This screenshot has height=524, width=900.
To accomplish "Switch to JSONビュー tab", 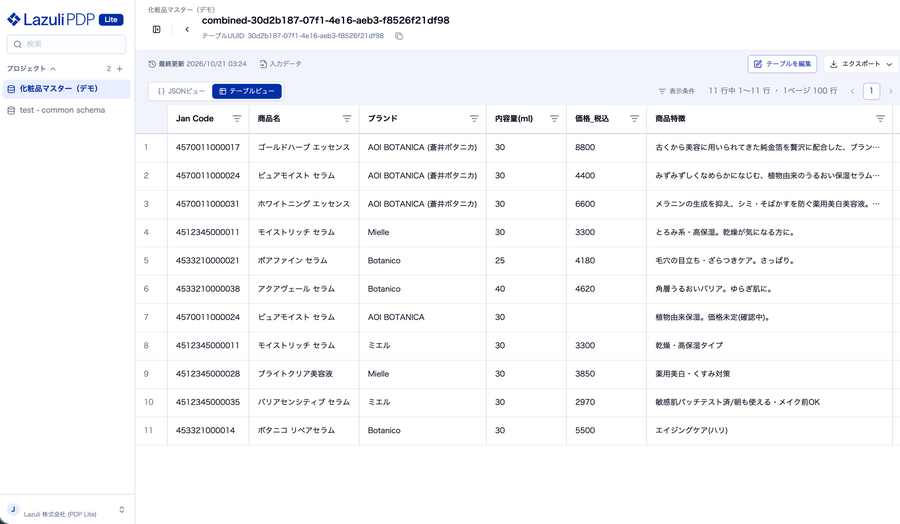I will click(x=181, y=91).
